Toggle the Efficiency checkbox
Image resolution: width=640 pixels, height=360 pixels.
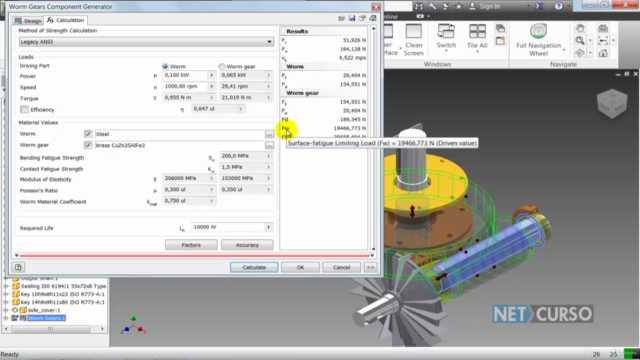[24, 109]
